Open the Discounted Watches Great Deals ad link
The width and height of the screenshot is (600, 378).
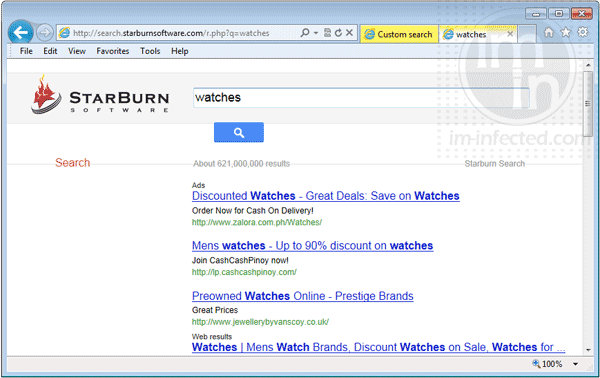click(326, 196)
